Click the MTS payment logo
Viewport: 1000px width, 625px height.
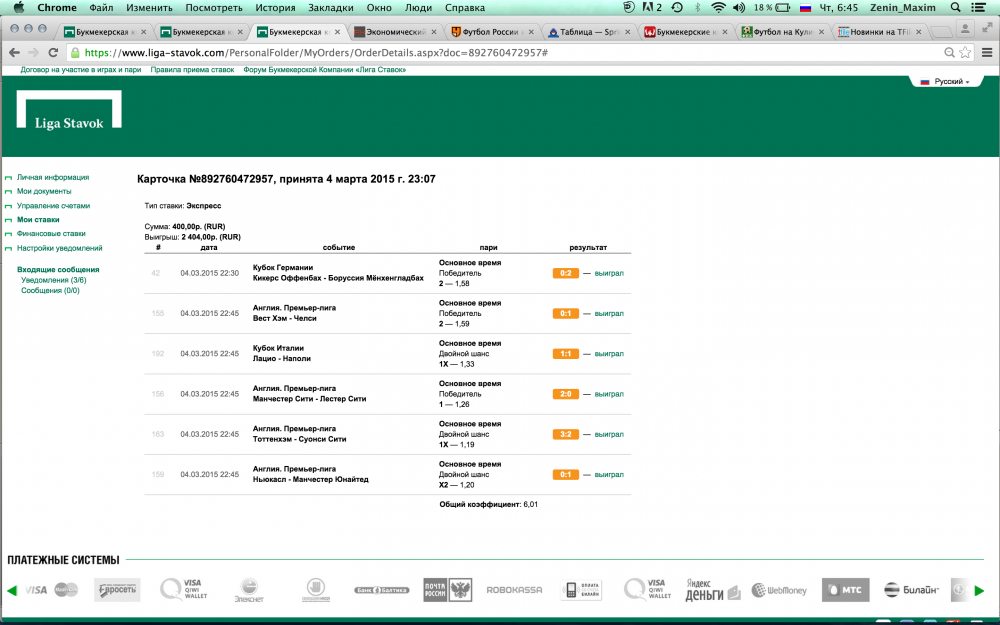pos(845,590)
